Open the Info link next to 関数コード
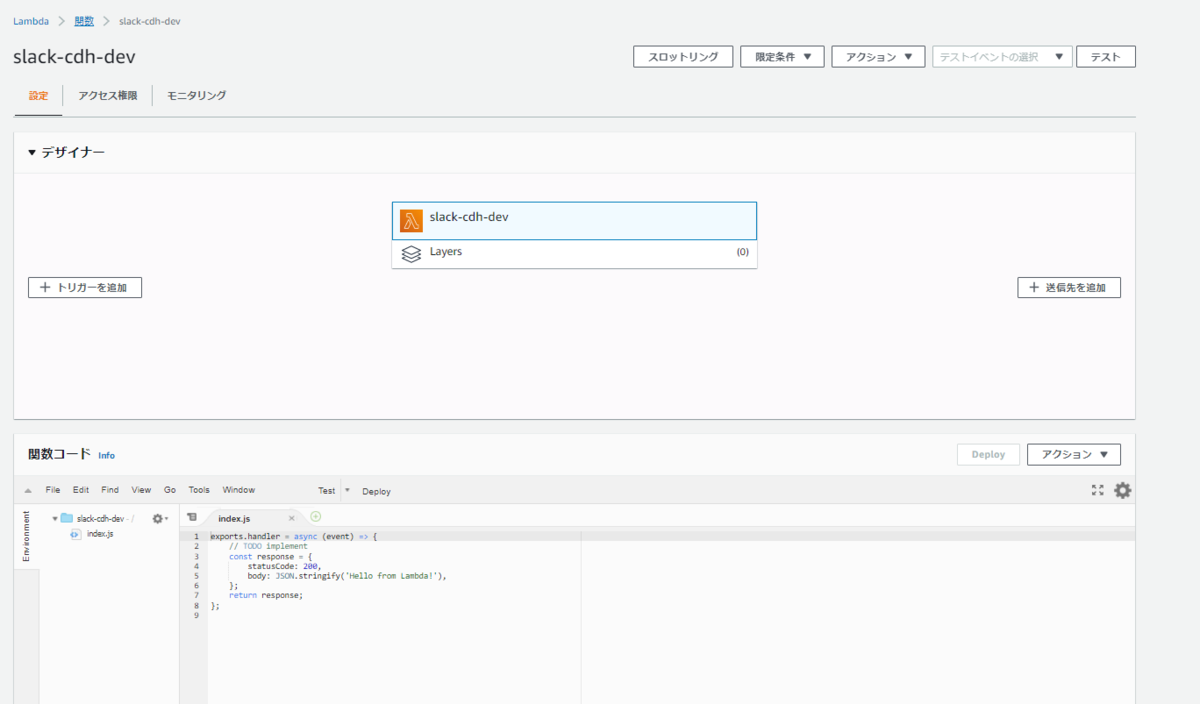 point(106,455)
